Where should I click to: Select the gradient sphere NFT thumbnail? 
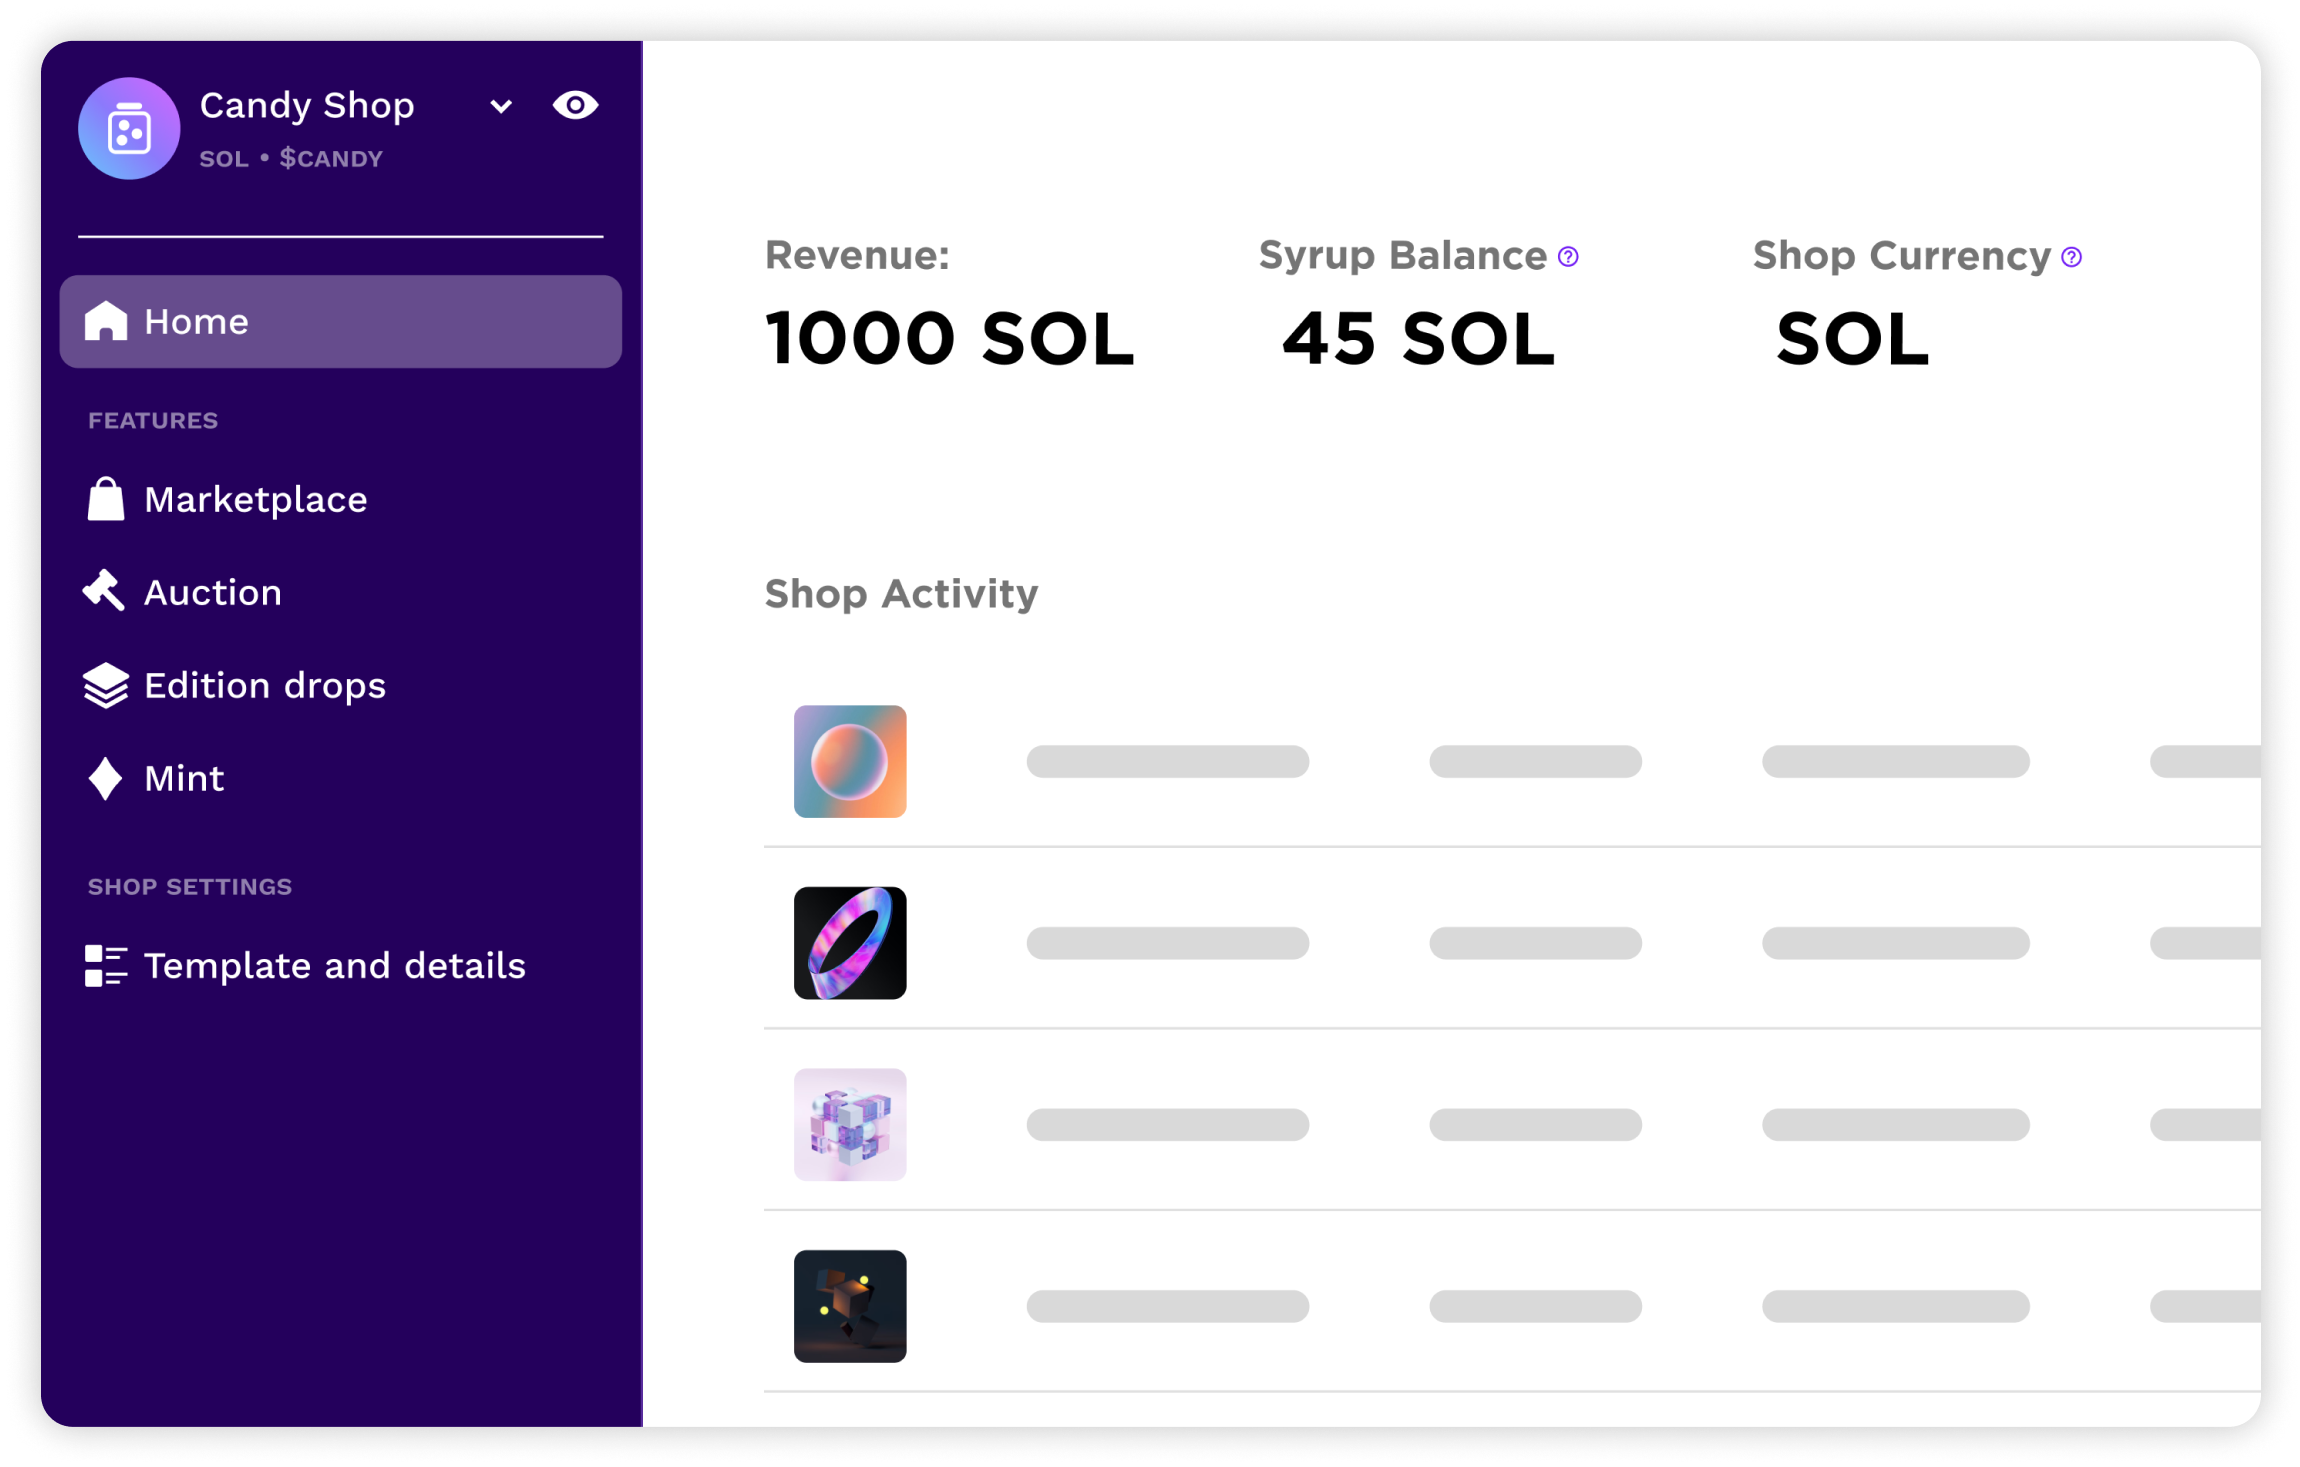[850, 762]
